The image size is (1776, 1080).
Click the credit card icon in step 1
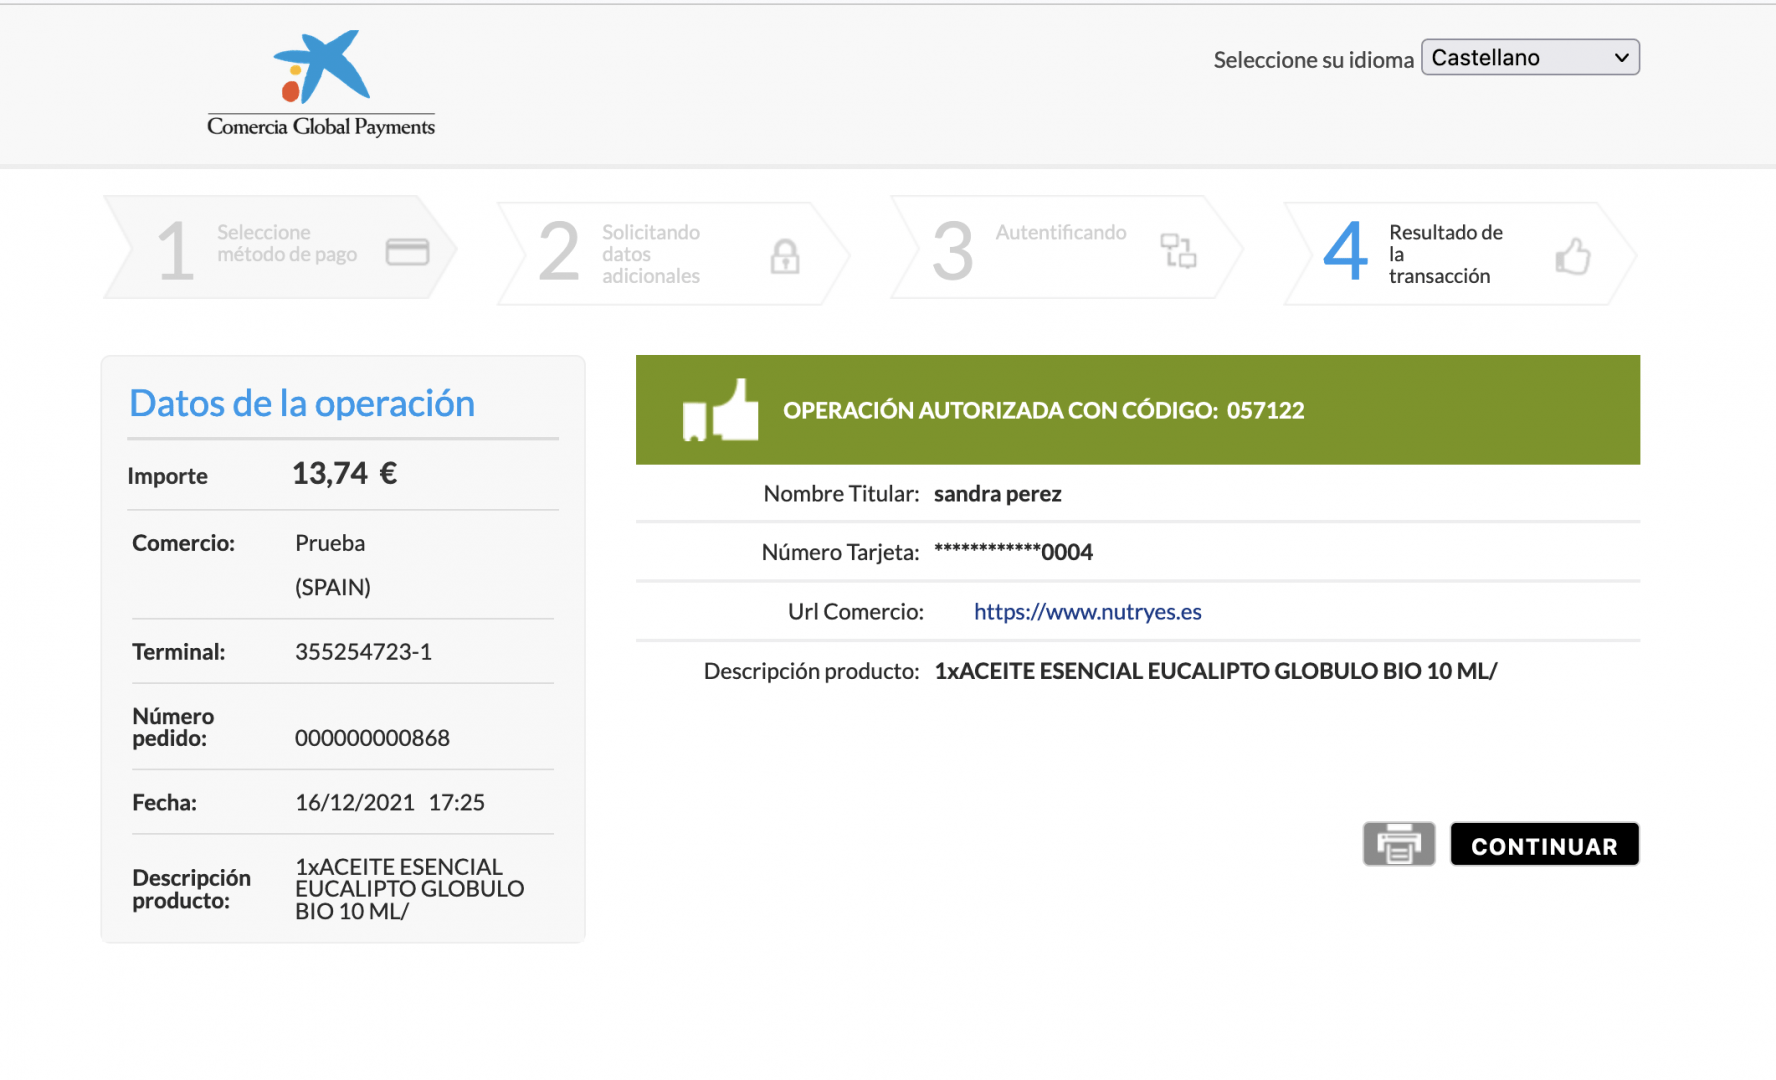point(407,252)
